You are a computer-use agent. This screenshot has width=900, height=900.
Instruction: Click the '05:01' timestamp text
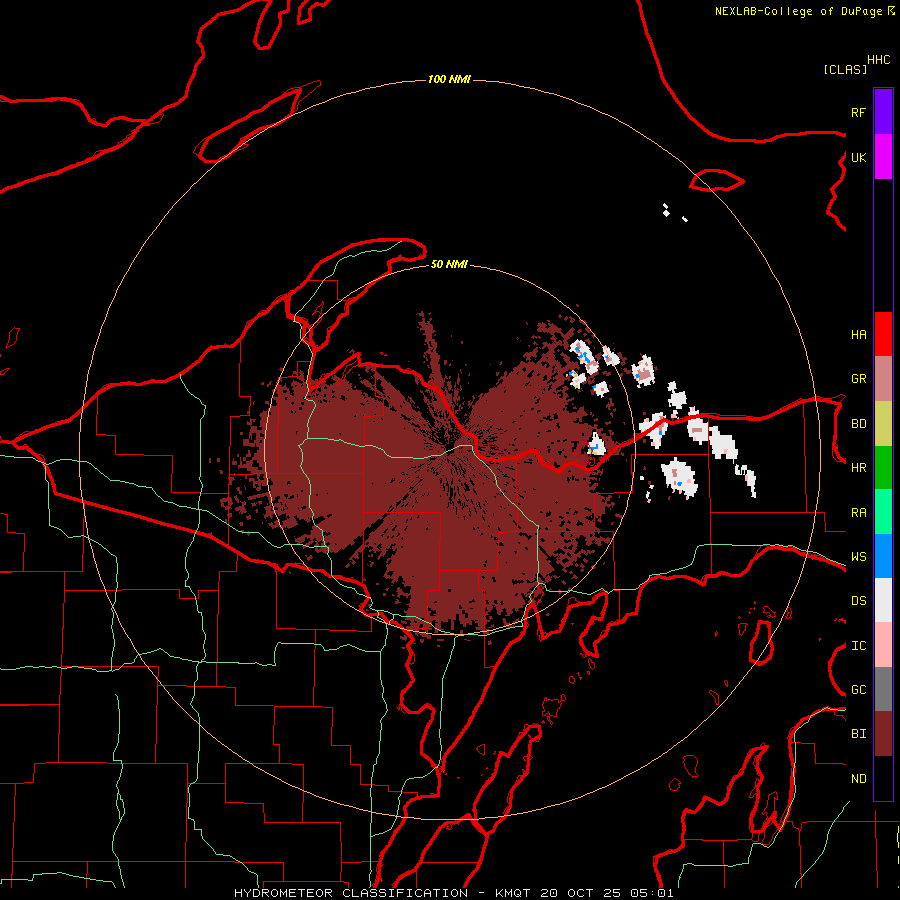pos(651,893)
